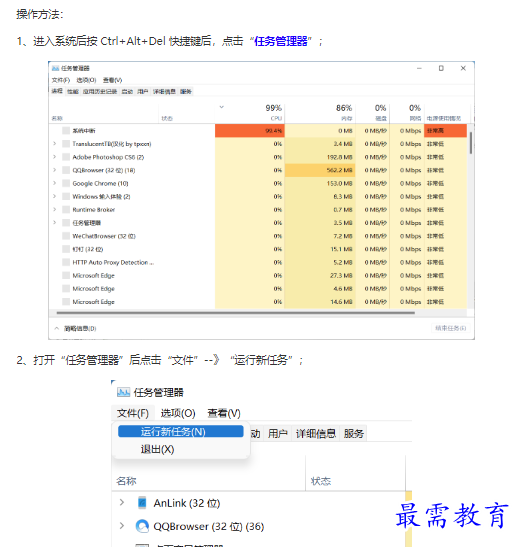Open 文件(F) menu in upper Task Manager
Screen dimensions: 517x547
61,80
